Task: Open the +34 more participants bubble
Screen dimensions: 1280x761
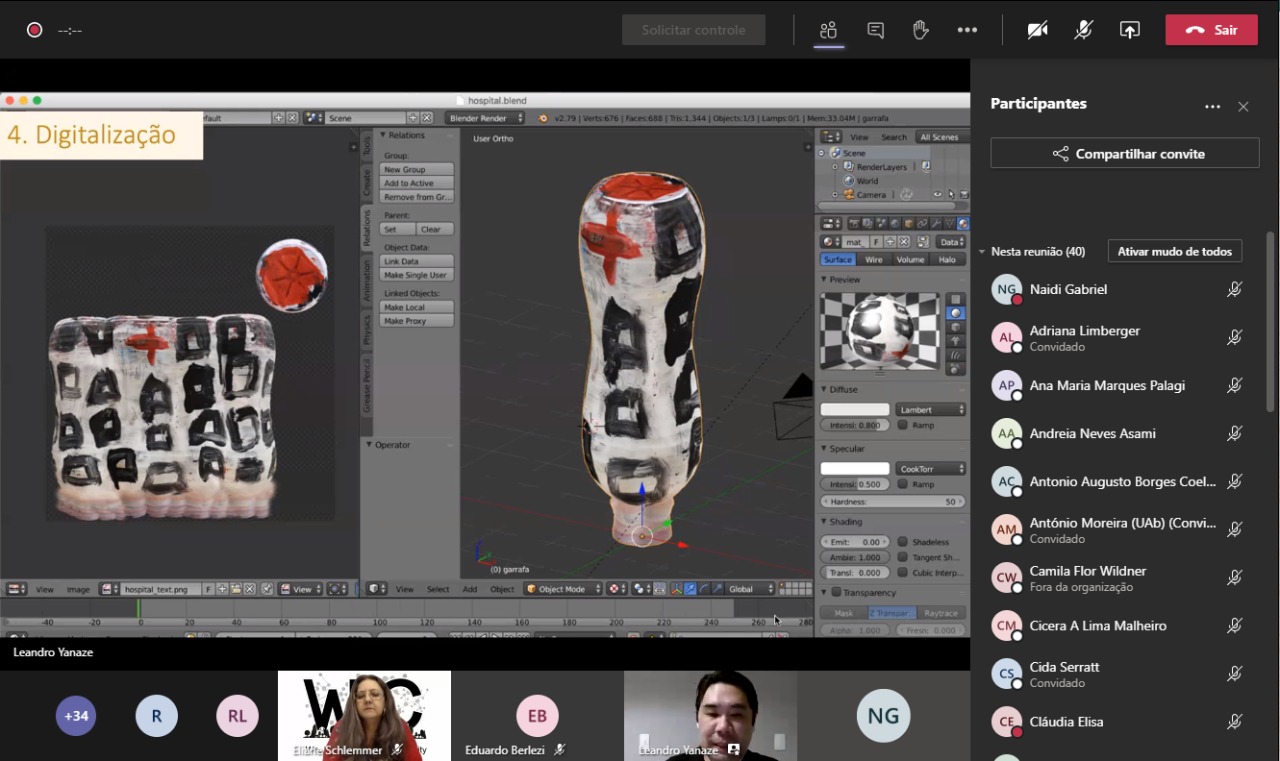Action: pos(76,716)
